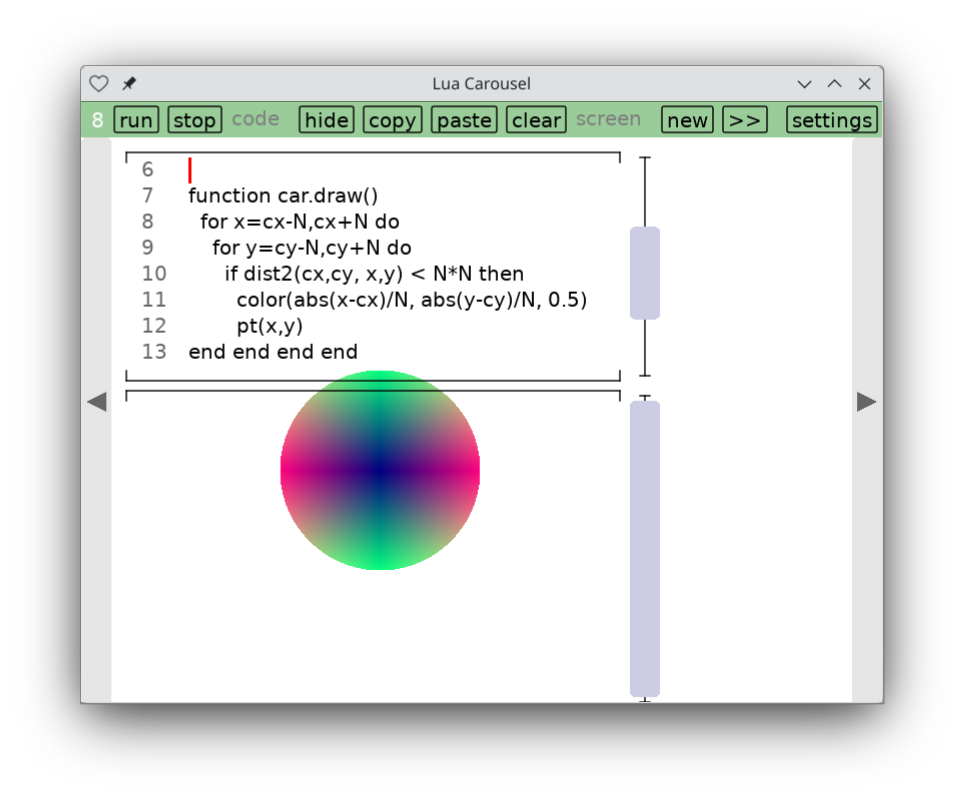Clear the screen output
963x798 pixels.
click(x=536, y=120)
